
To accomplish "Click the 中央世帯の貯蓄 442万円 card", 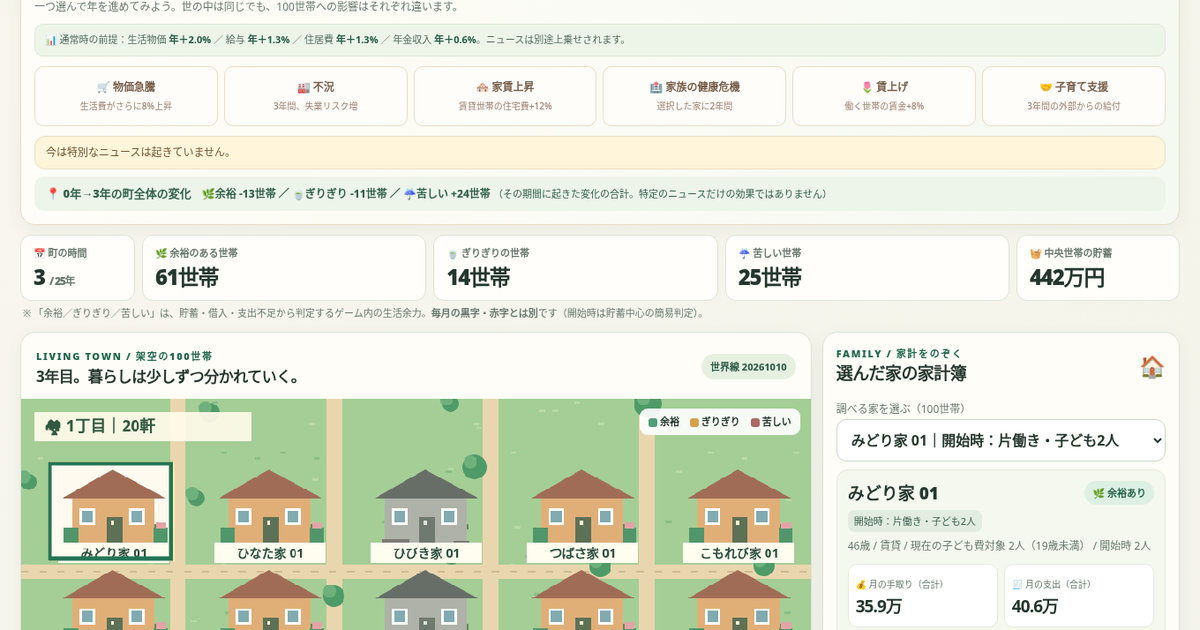I will 1098,268.
